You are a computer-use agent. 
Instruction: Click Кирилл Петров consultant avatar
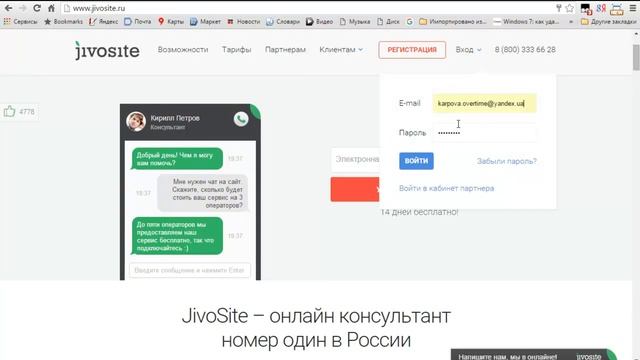(136, 121)
